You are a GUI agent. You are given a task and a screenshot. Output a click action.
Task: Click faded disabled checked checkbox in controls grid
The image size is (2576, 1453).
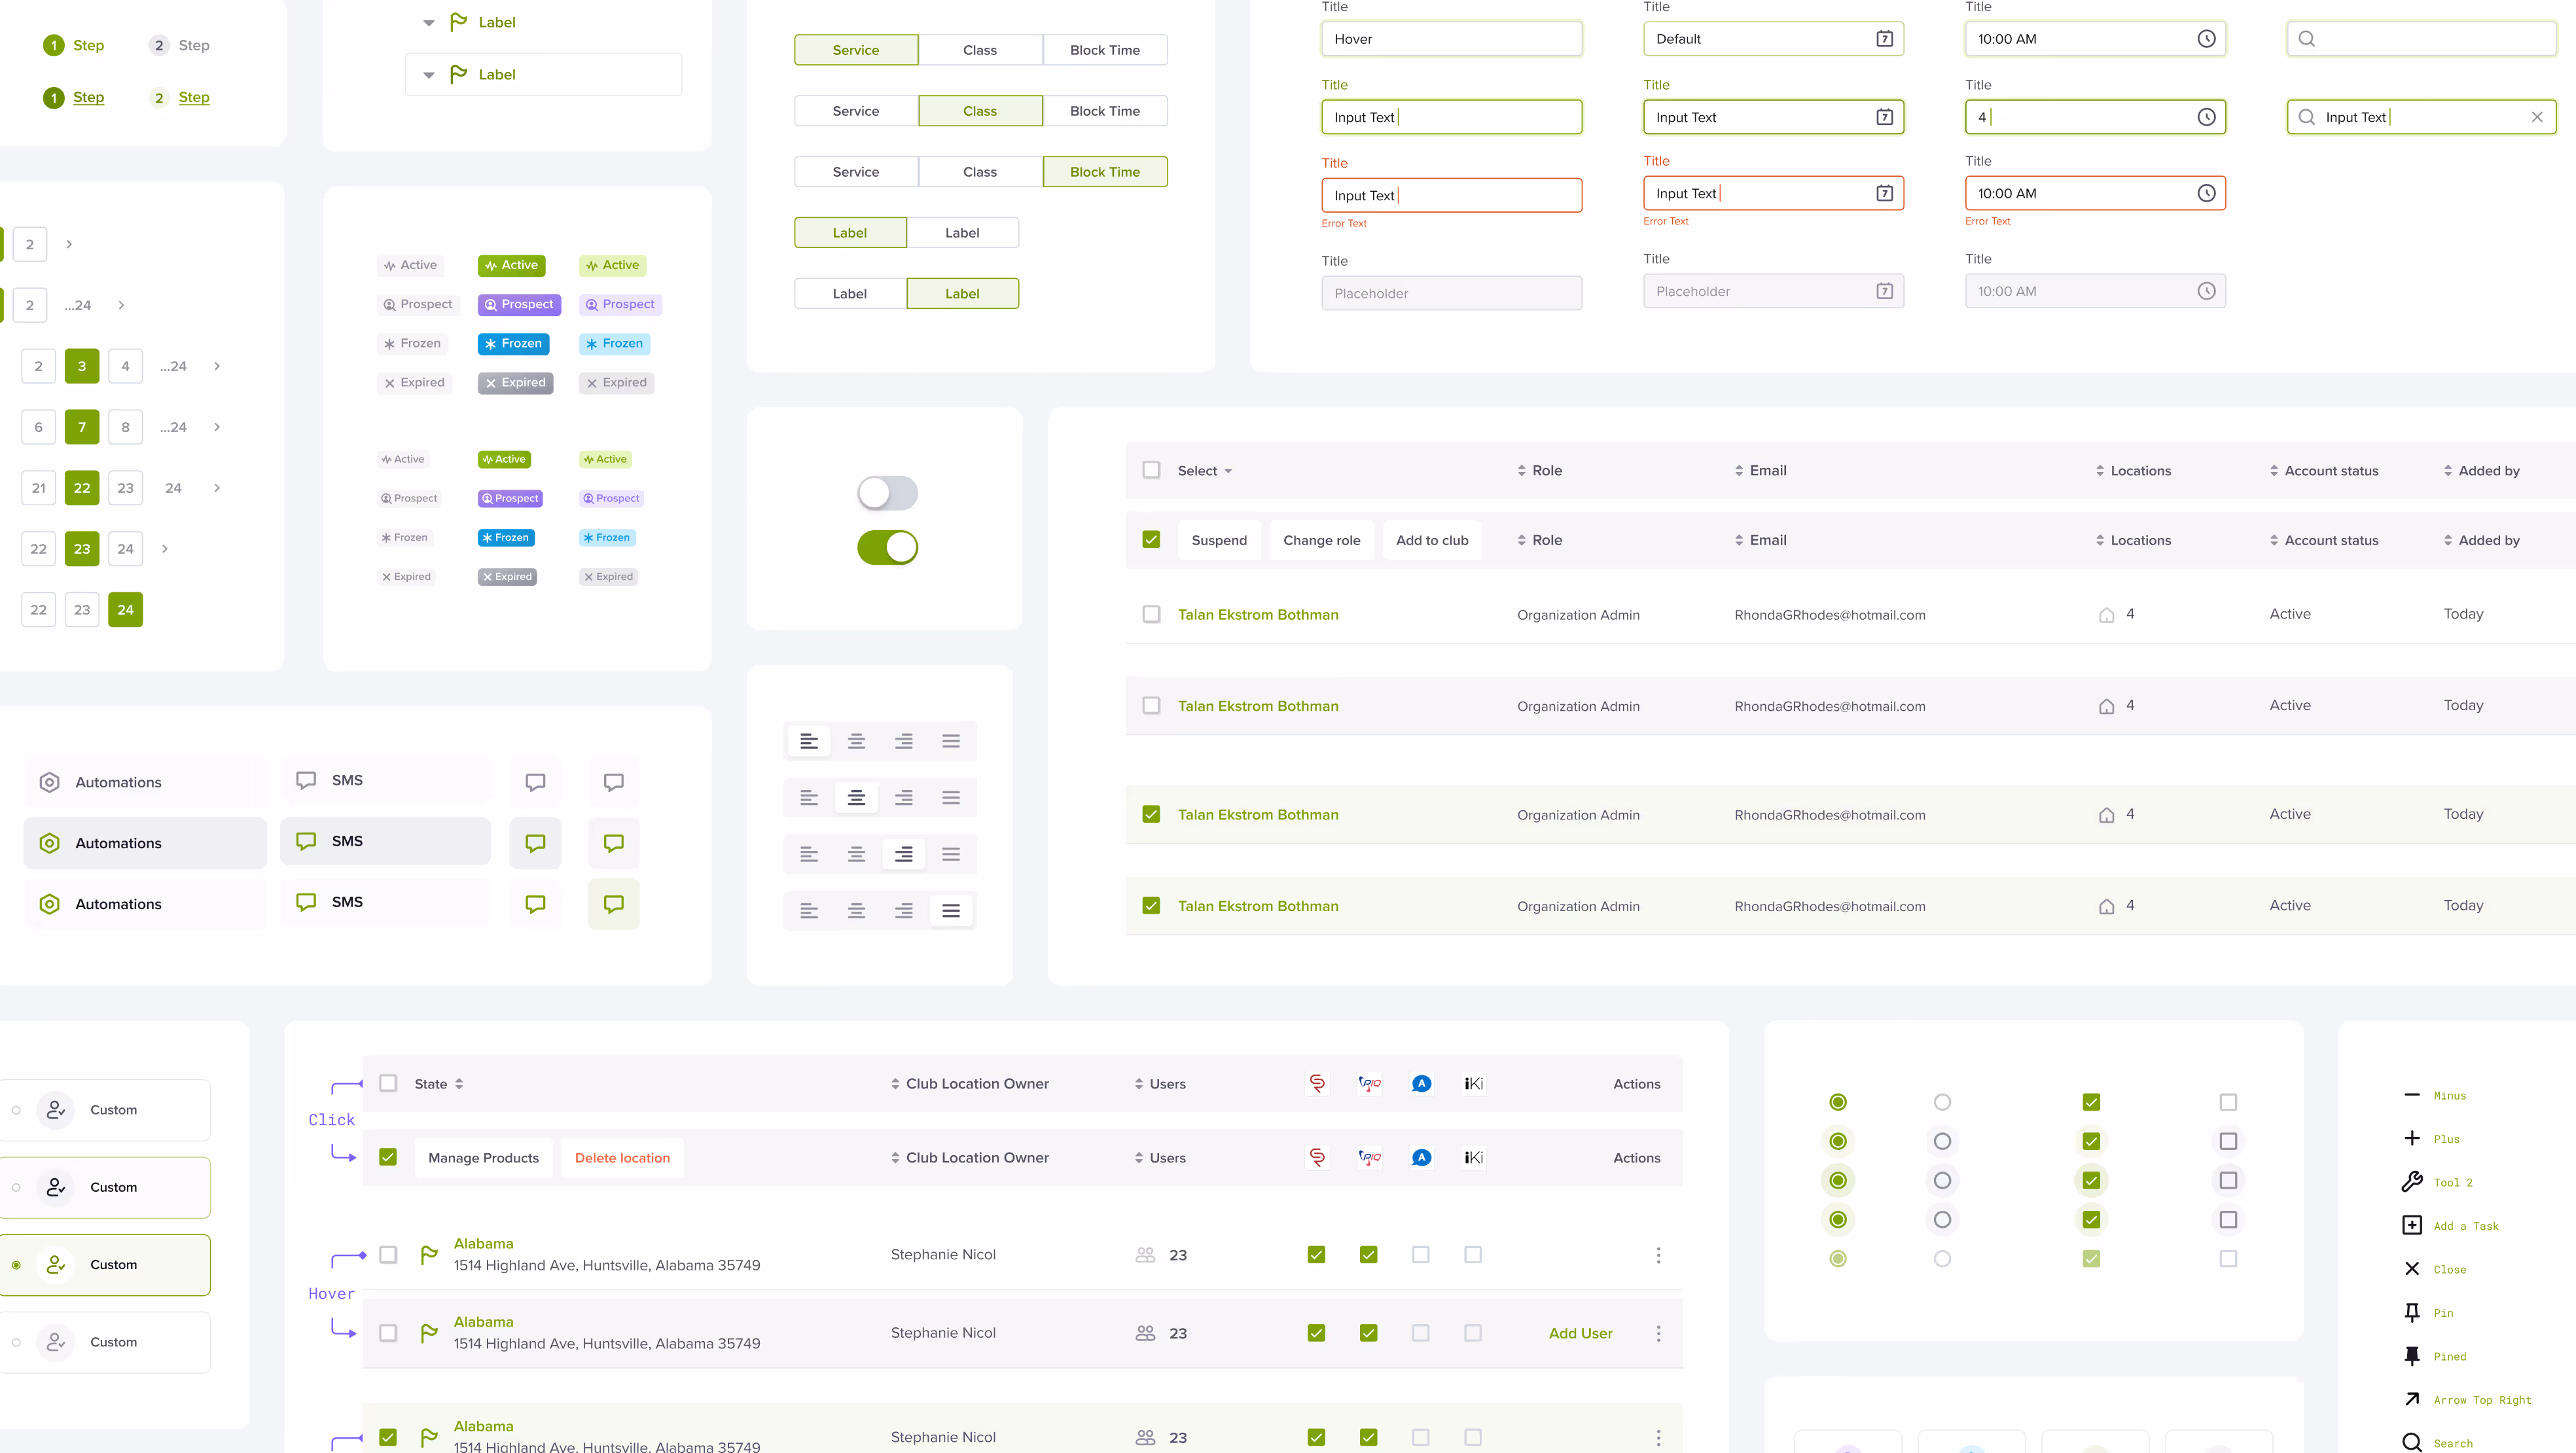coord(2090,1259)
